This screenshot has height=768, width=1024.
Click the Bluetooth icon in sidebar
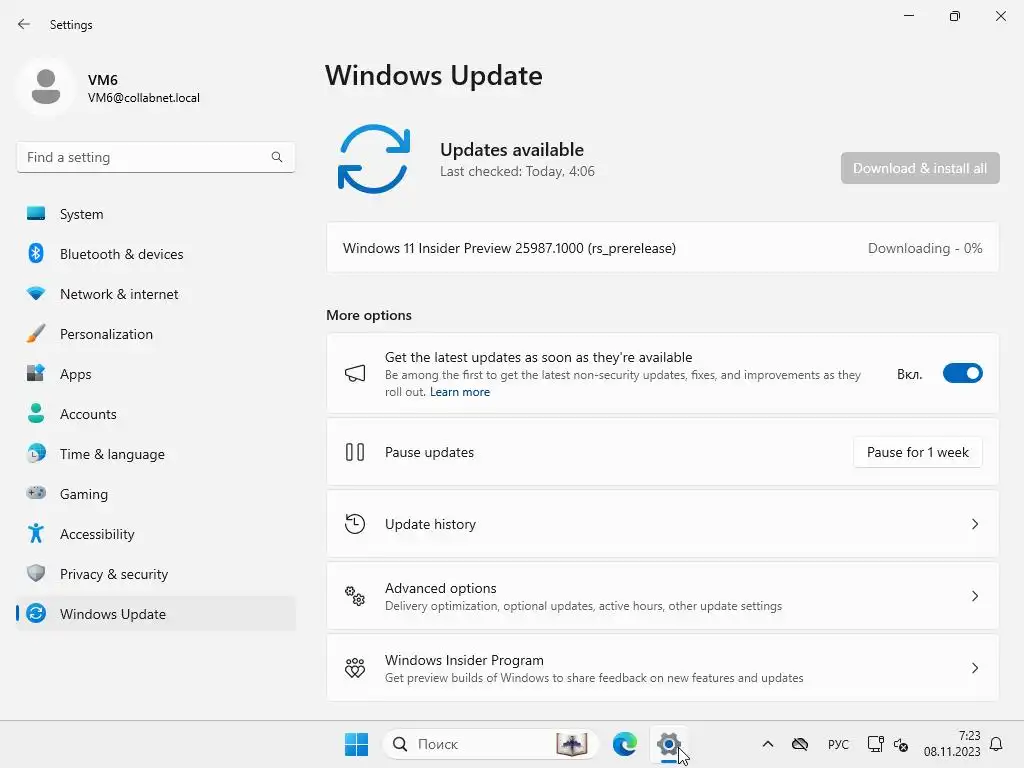click(x=36, y=253)
